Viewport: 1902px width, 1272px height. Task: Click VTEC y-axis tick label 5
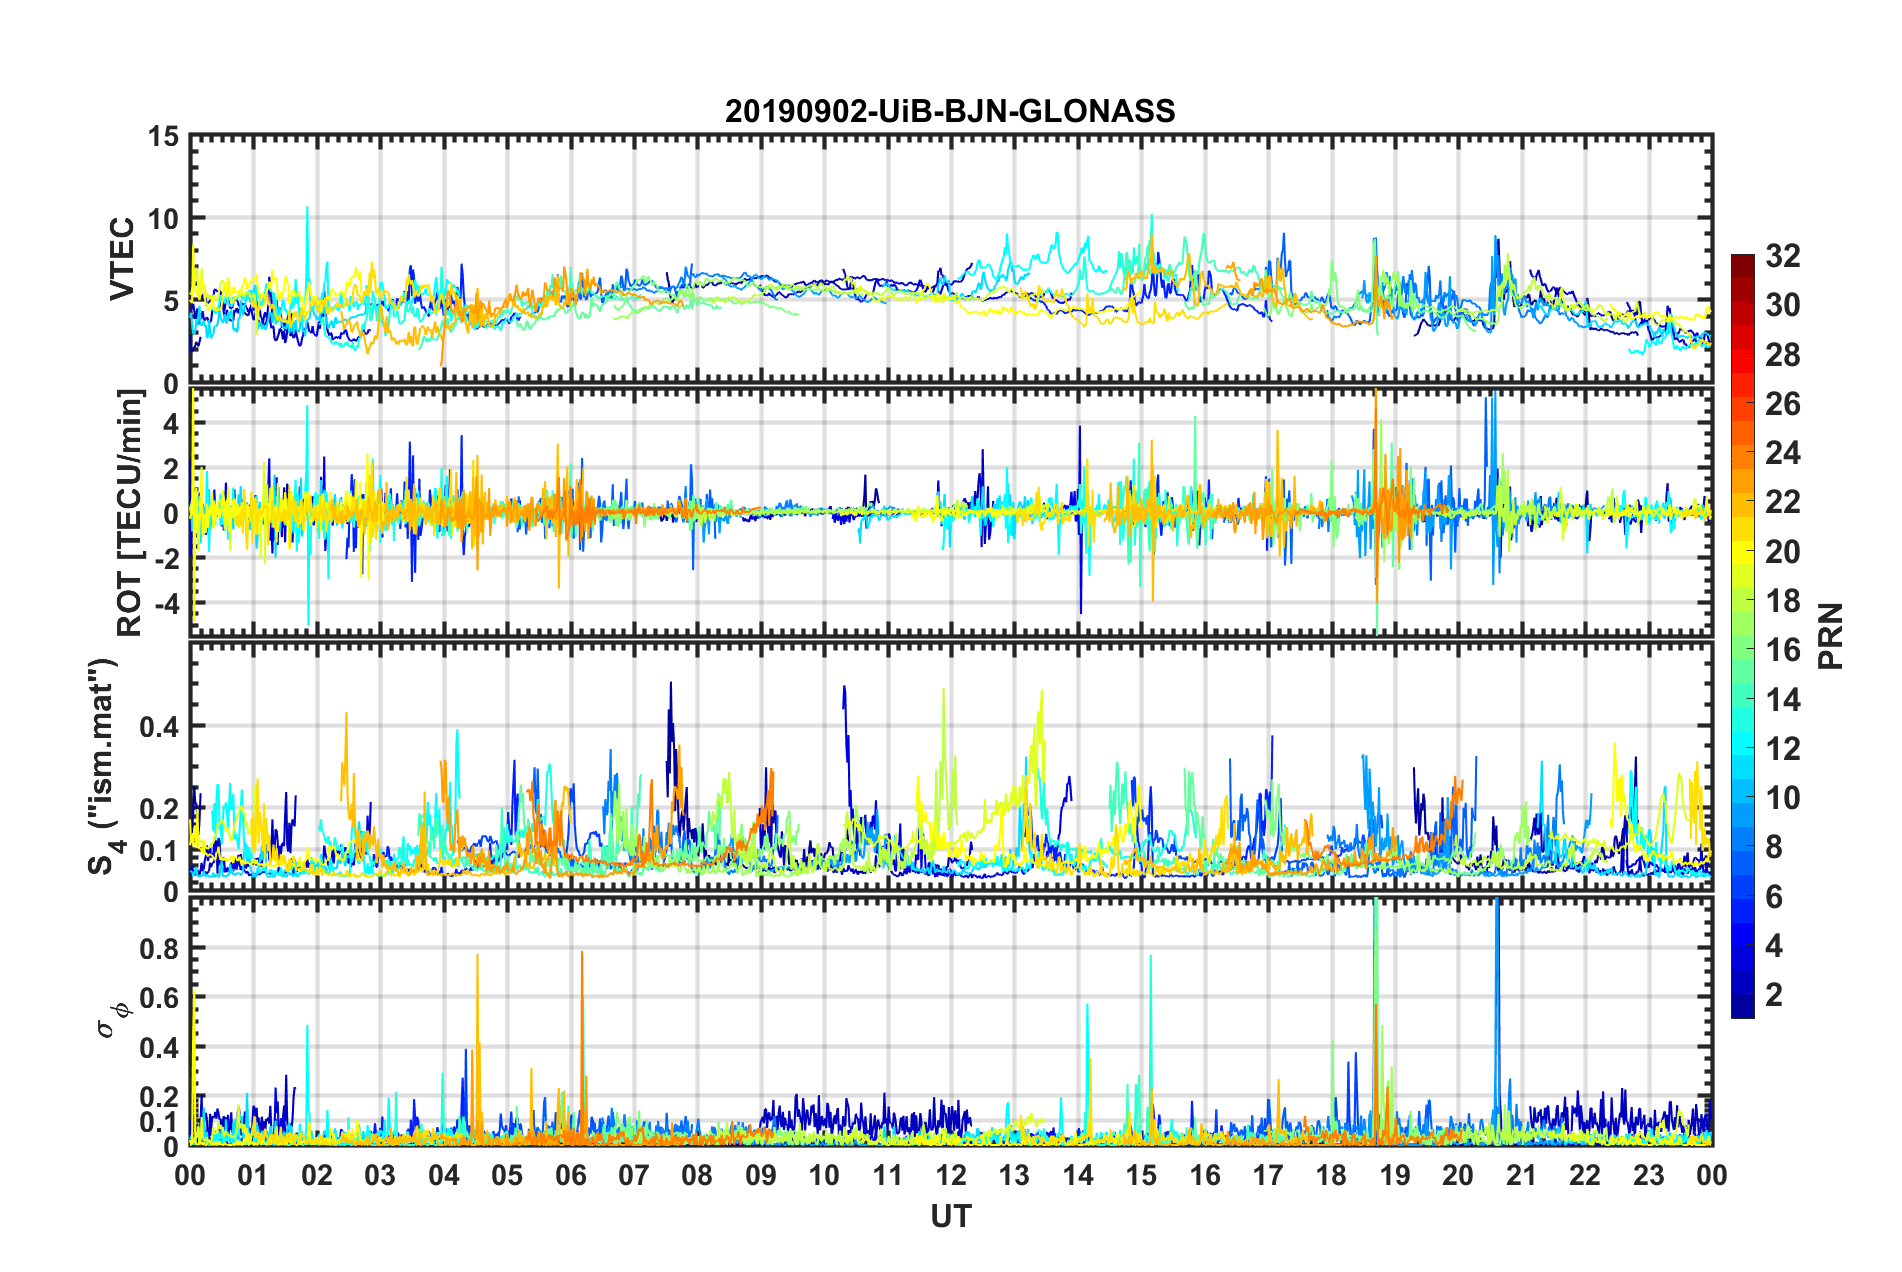171,302
